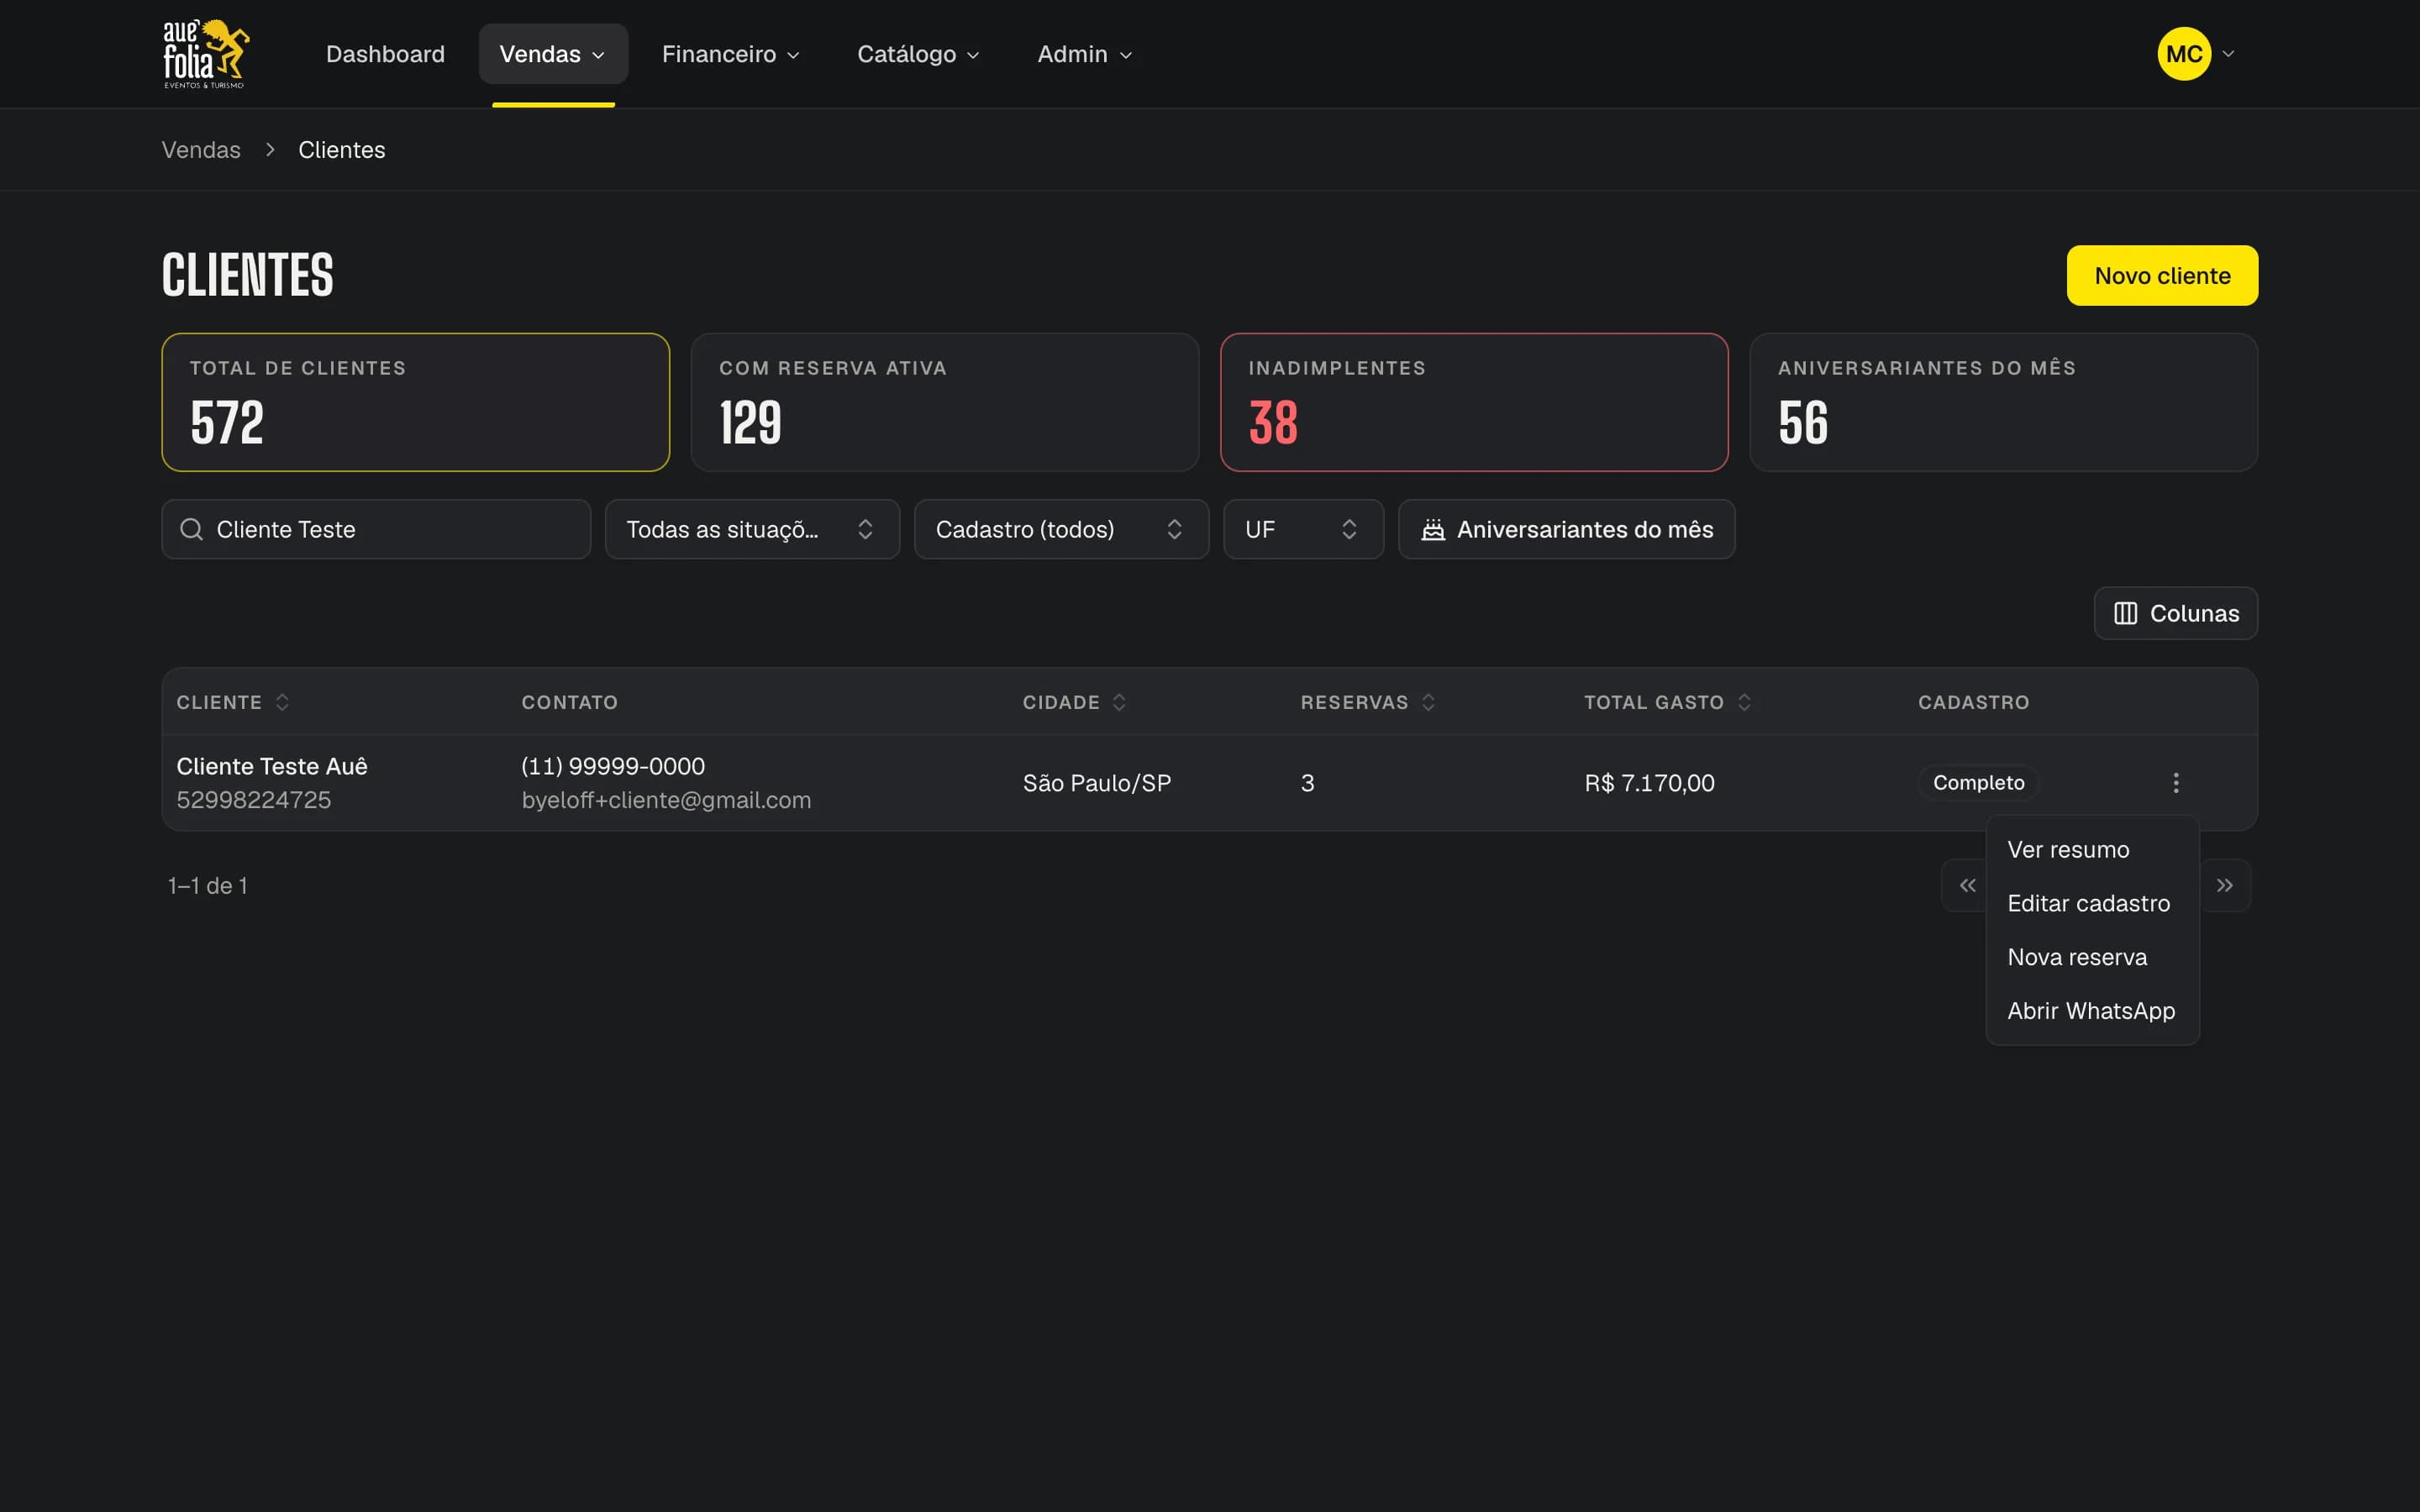Go to last page with double-right arrow
Viewport: 2420px width, 1512px height.
(x=2224, y=885)
